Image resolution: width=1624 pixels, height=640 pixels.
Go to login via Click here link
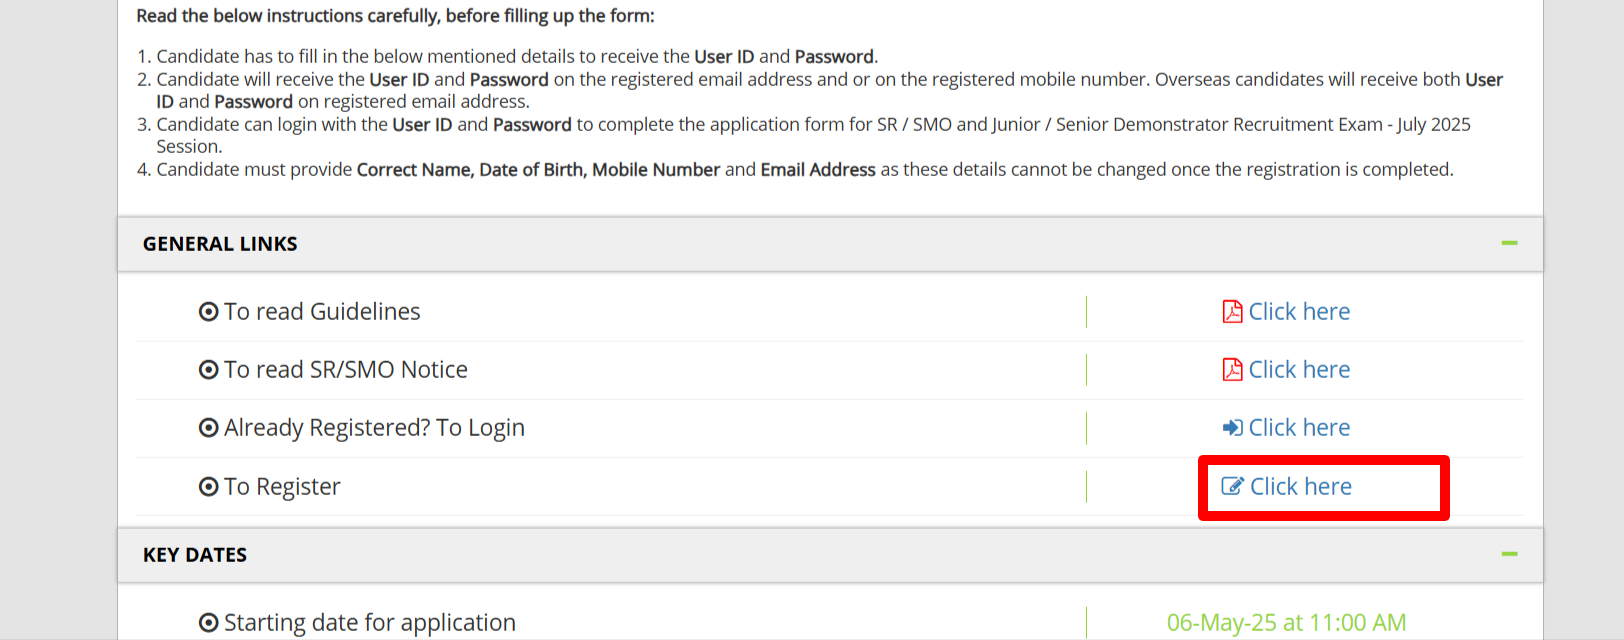1299,428
